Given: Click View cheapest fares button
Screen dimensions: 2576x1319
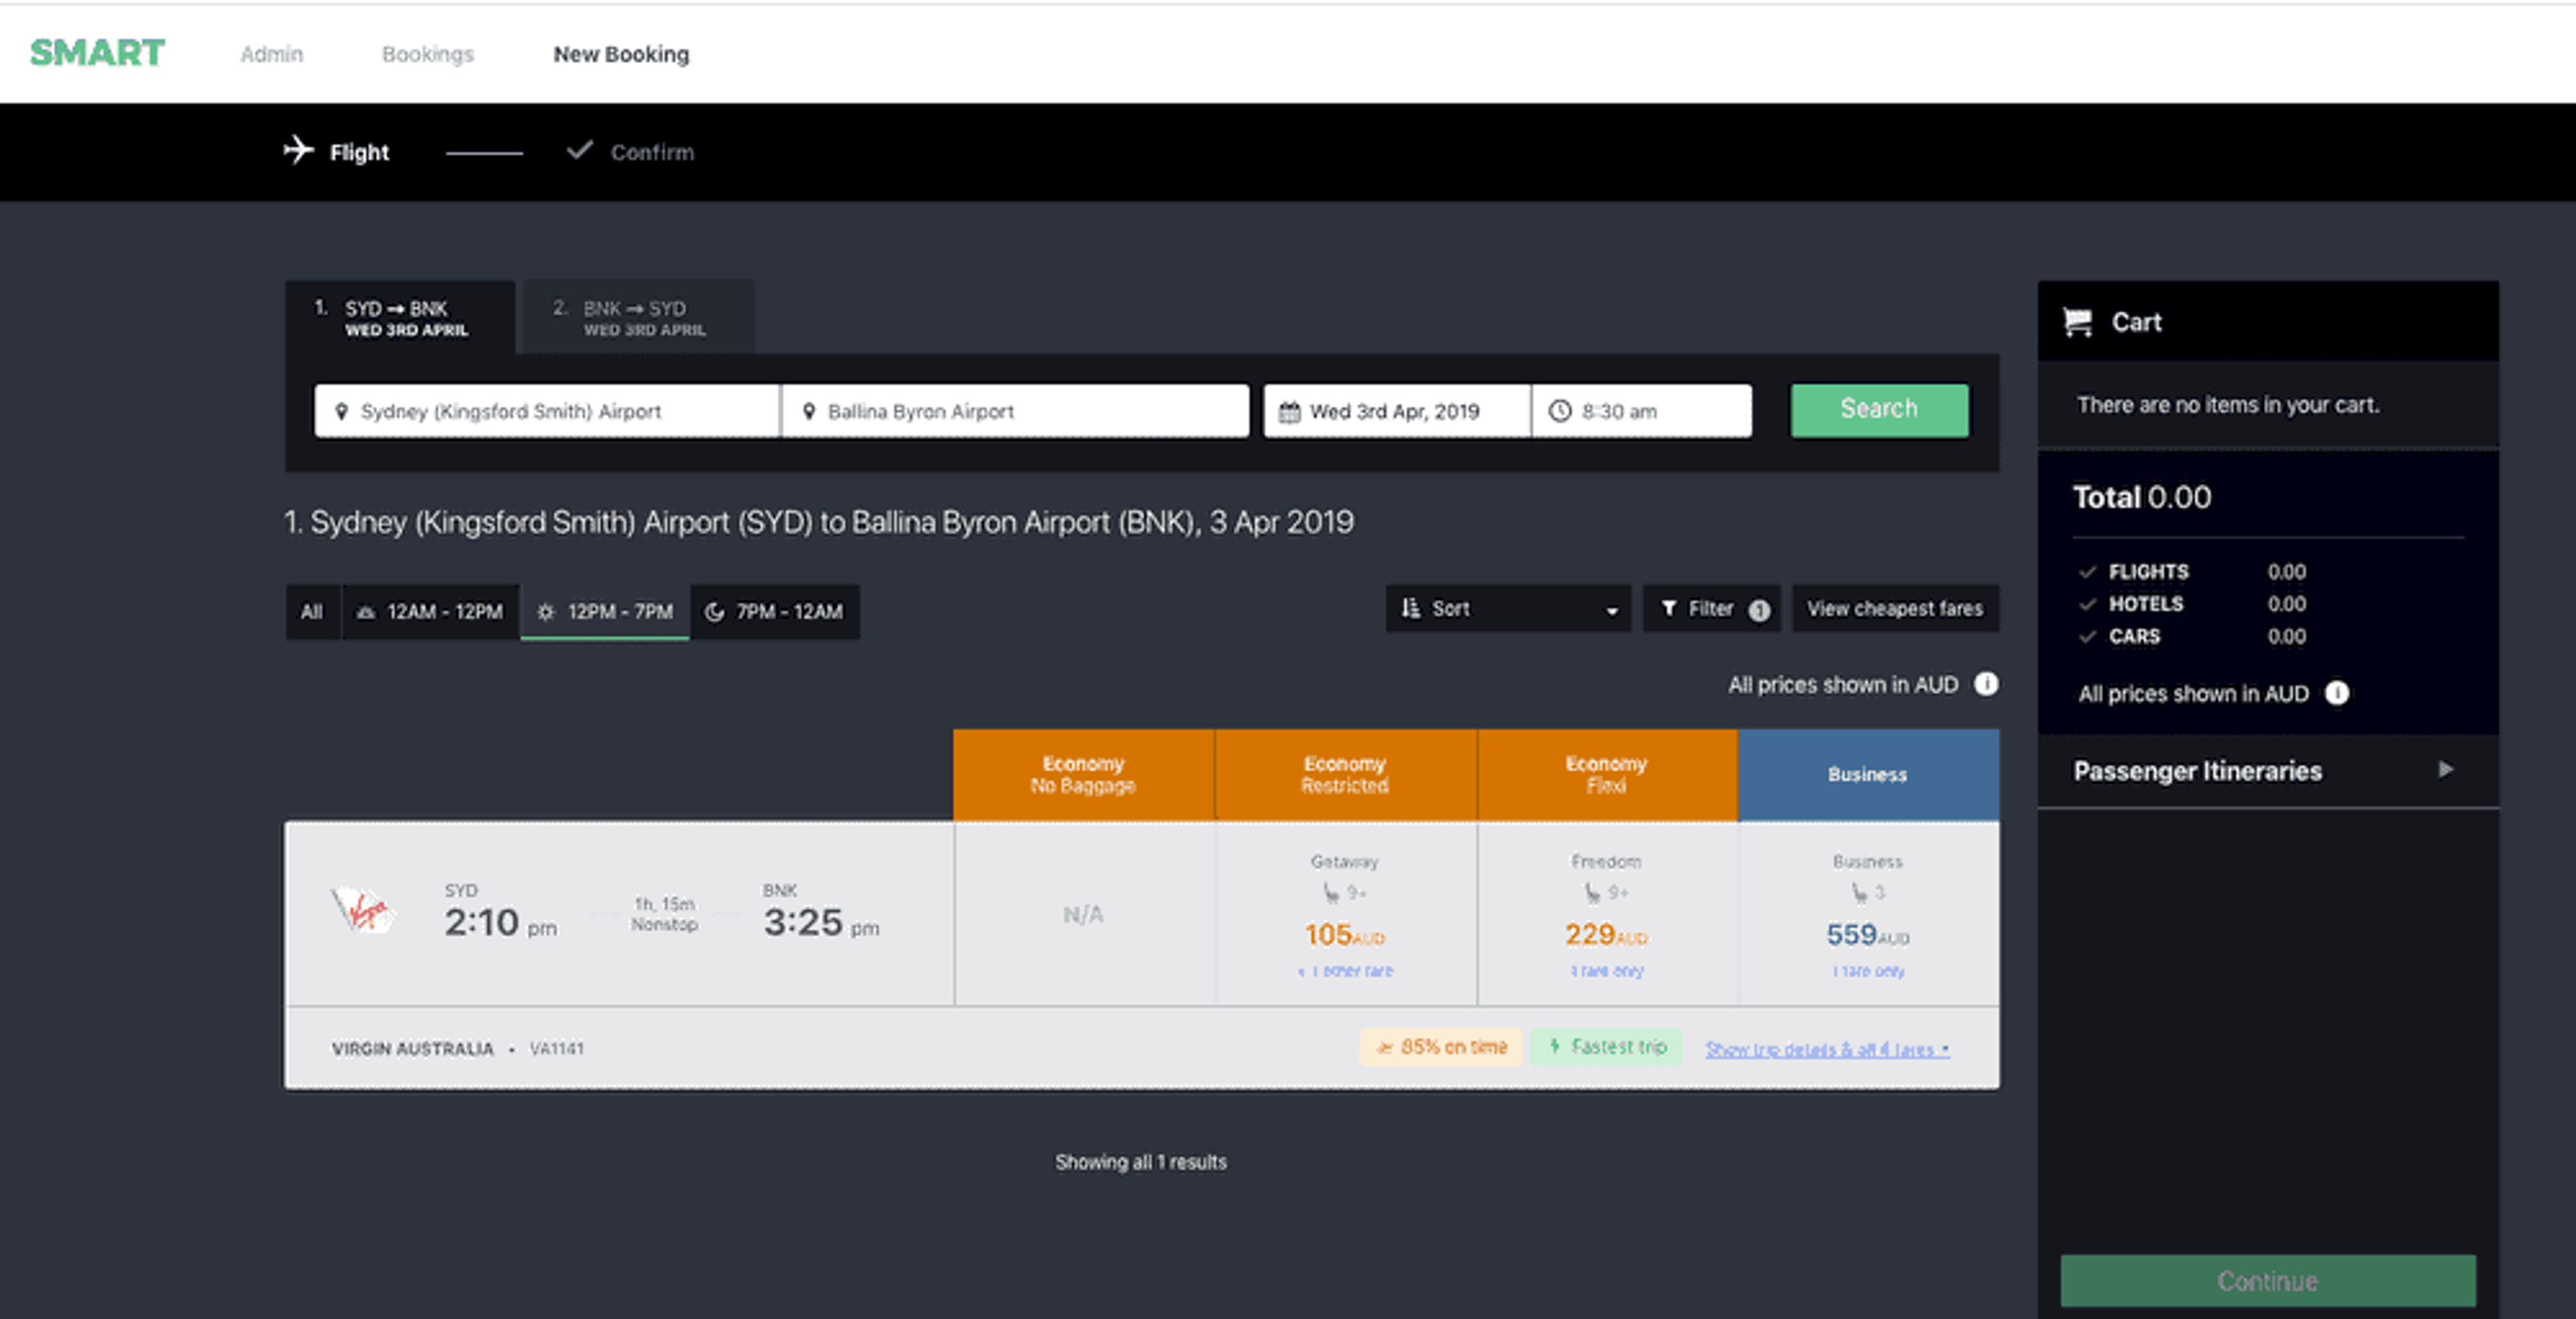Looking at the screenshot, I should pos(1894,609).
